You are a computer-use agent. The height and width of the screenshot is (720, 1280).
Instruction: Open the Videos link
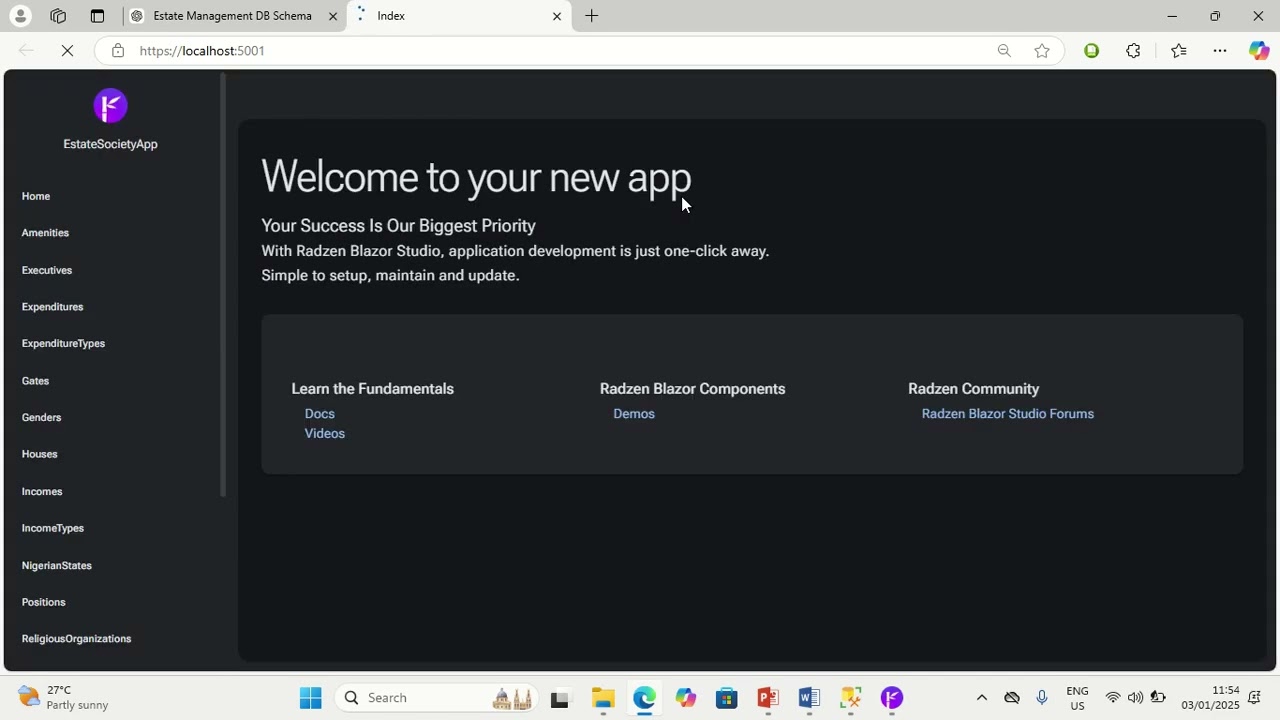coord(325,434)
